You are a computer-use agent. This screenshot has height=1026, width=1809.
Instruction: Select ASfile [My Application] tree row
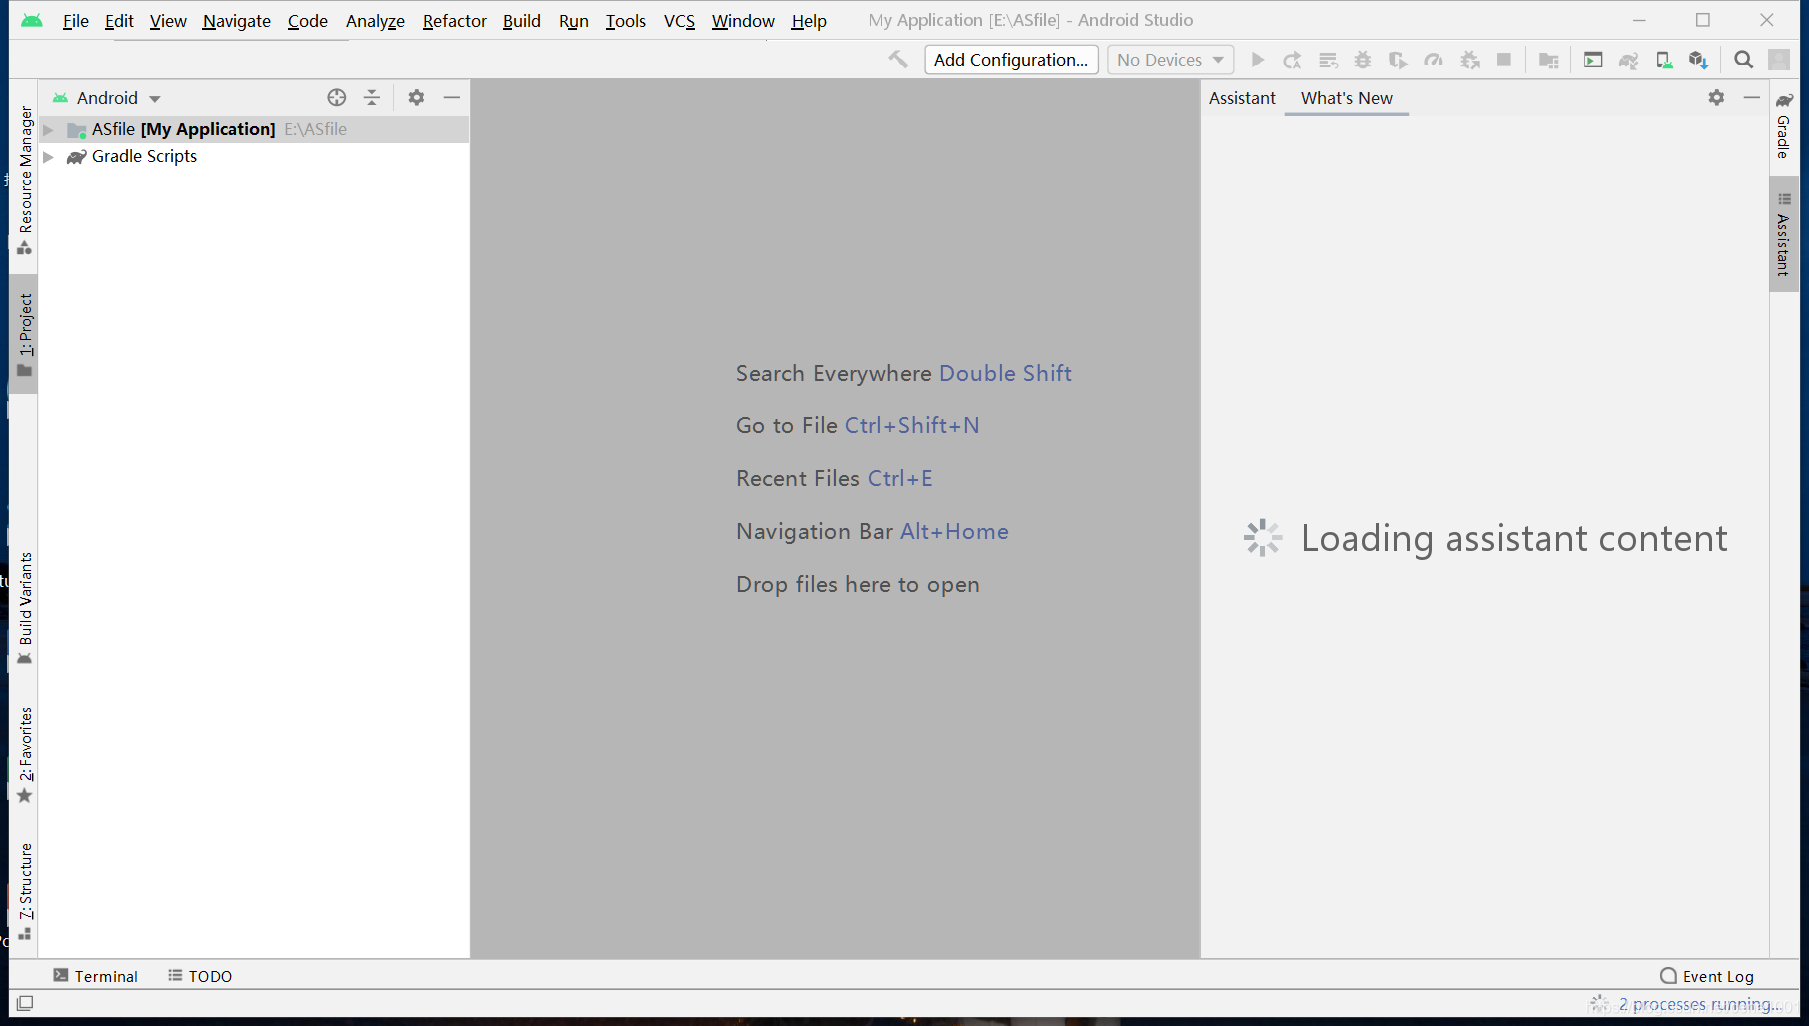[254, 129]
